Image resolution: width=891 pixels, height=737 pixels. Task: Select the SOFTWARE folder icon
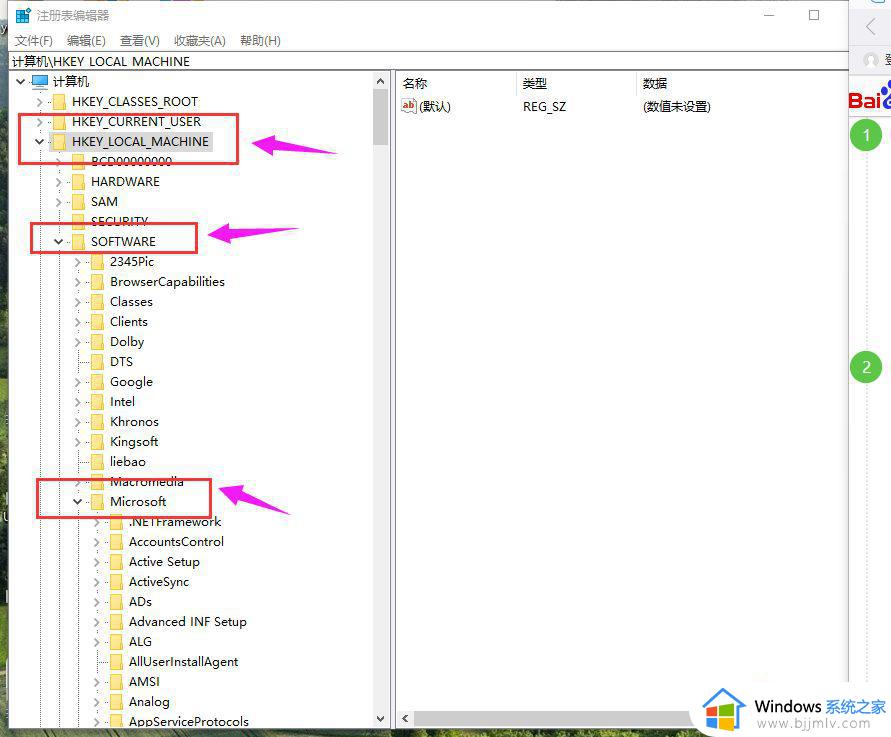(78, 241)
